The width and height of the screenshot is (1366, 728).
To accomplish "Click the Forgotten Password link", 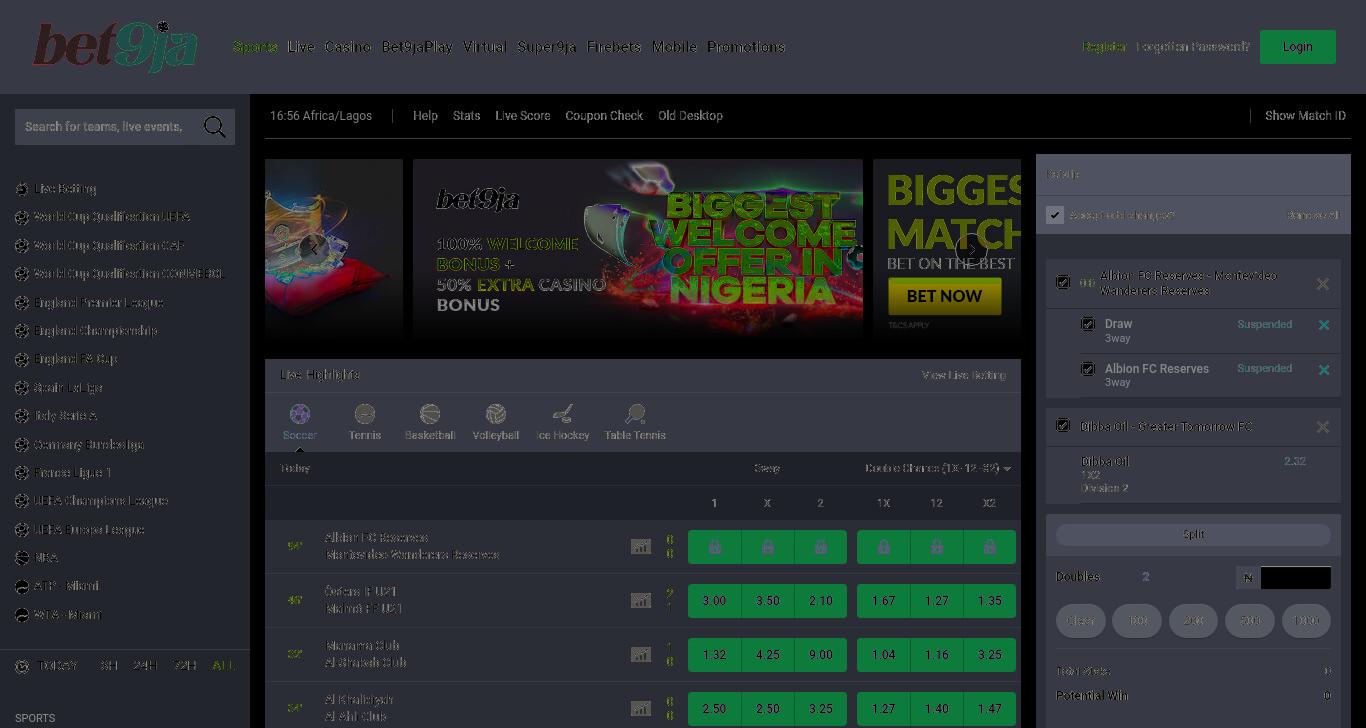I will (1193, 47).
